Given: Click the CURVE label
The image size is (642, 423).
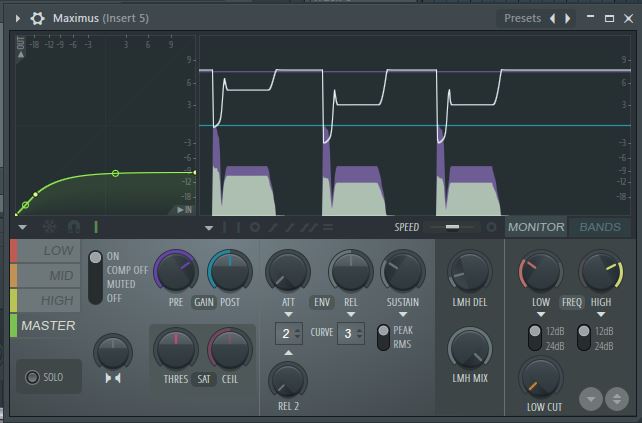Looking at the screenshot, I should [321, 333].
